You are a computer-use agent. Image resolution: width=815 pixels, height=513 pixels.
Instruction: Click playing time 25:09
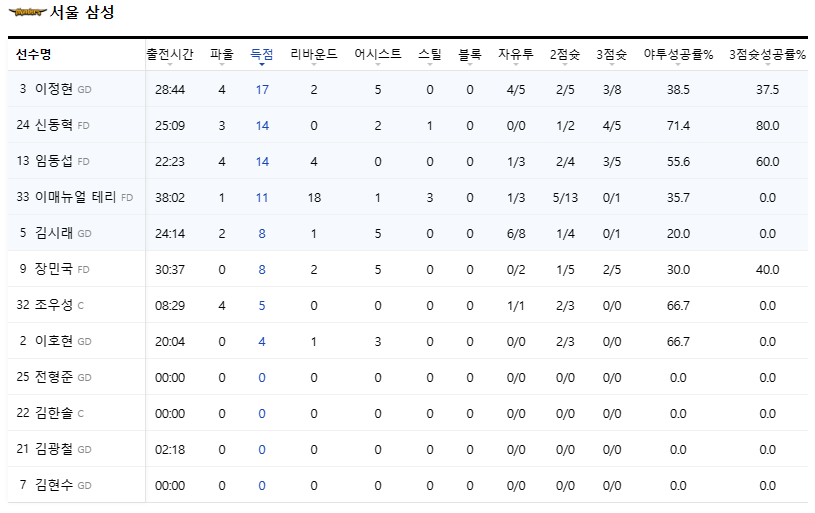coord(170,125)
